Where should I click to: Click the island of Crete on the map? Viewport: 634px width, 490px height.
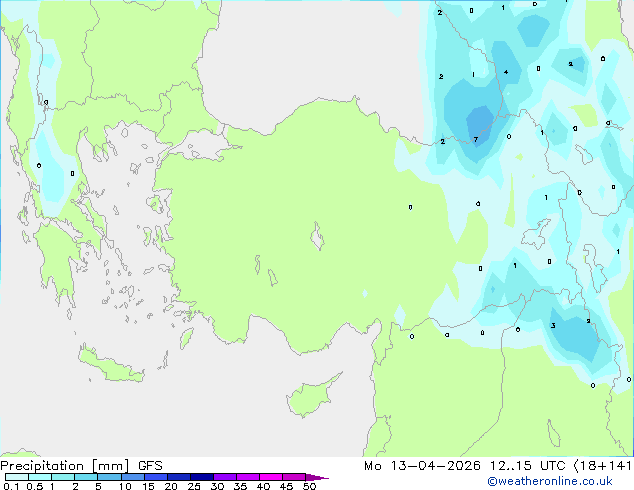click(x=110, y=364)
